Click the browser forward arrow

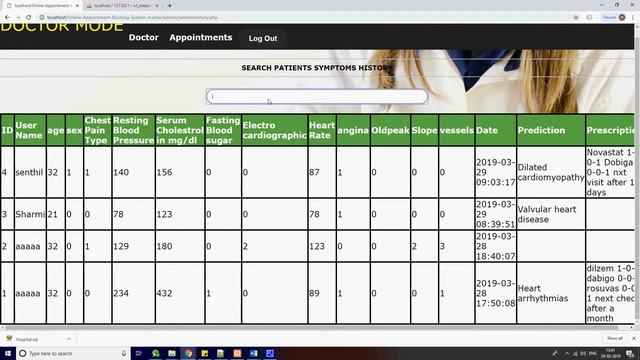click(18, 18)
